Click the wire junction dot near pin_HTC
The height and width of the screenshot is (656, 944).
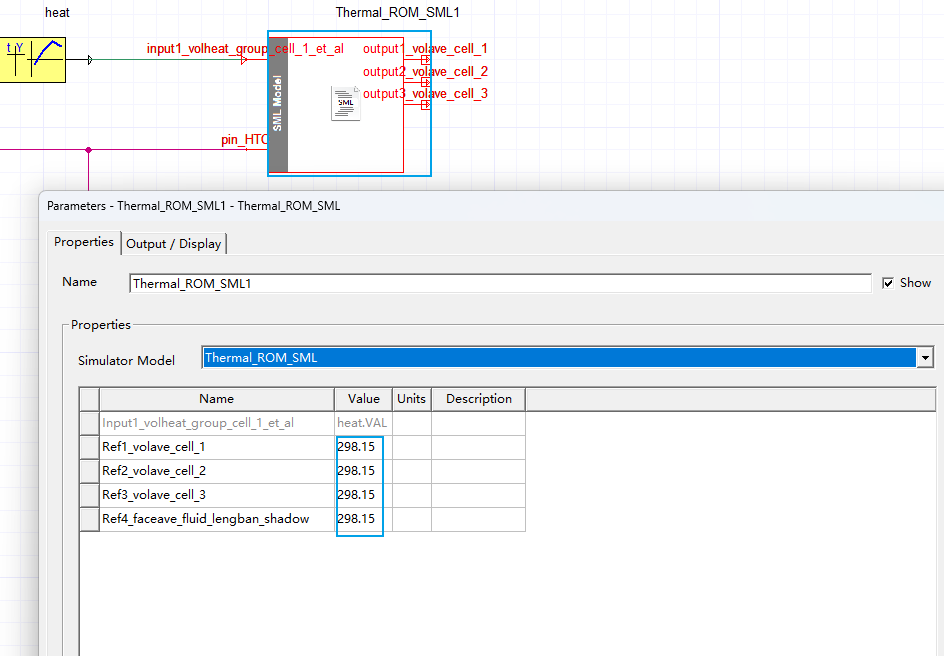click(89, 150)
